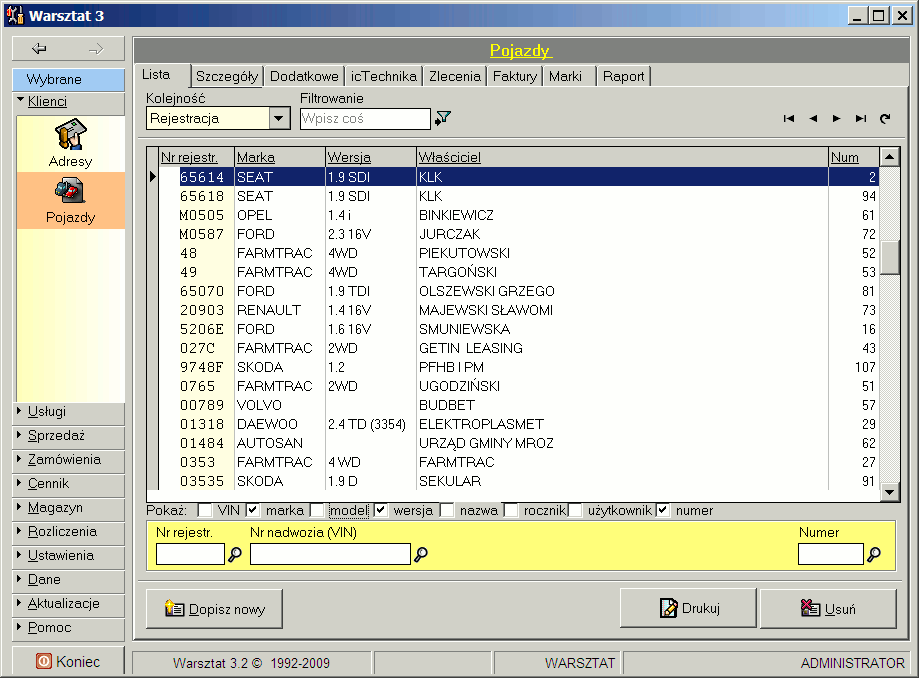Switch to the Szczegóły tab
Image resolution: width=919 pixels, height=678 pixels.
[x=227, y=76]
